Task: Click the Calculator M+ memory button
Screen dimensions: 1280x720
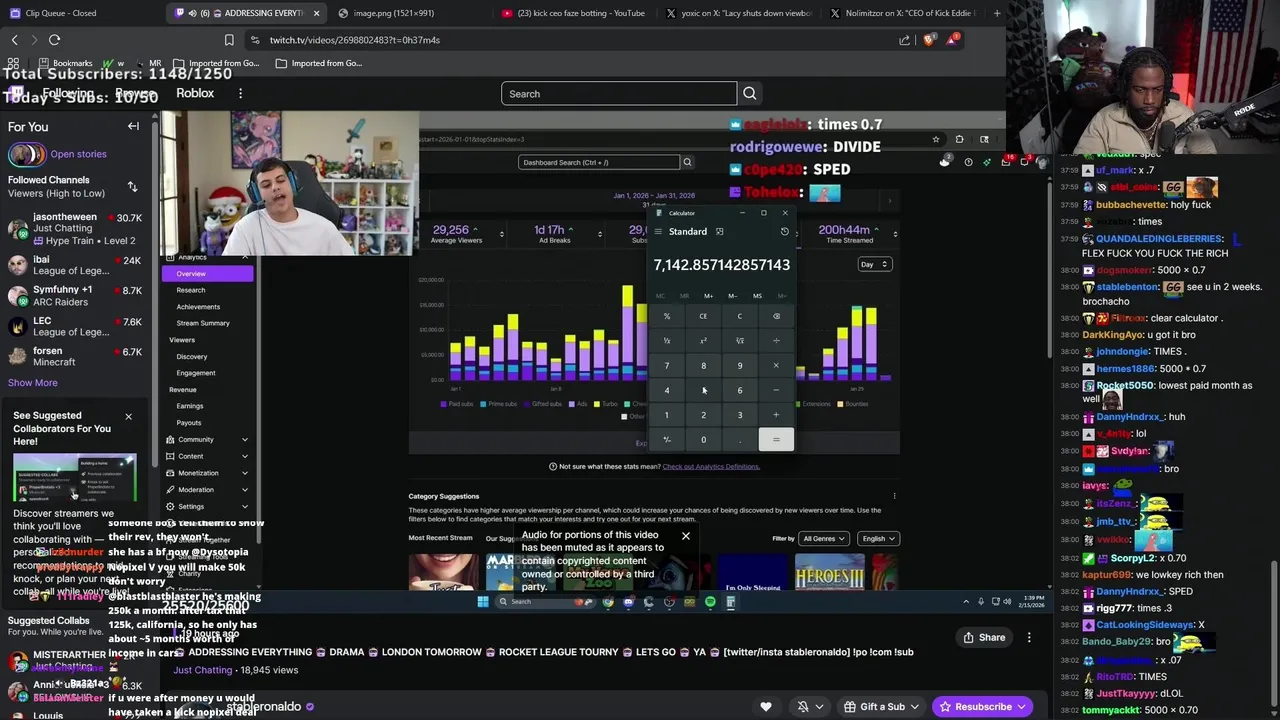Action: (708, 296)
